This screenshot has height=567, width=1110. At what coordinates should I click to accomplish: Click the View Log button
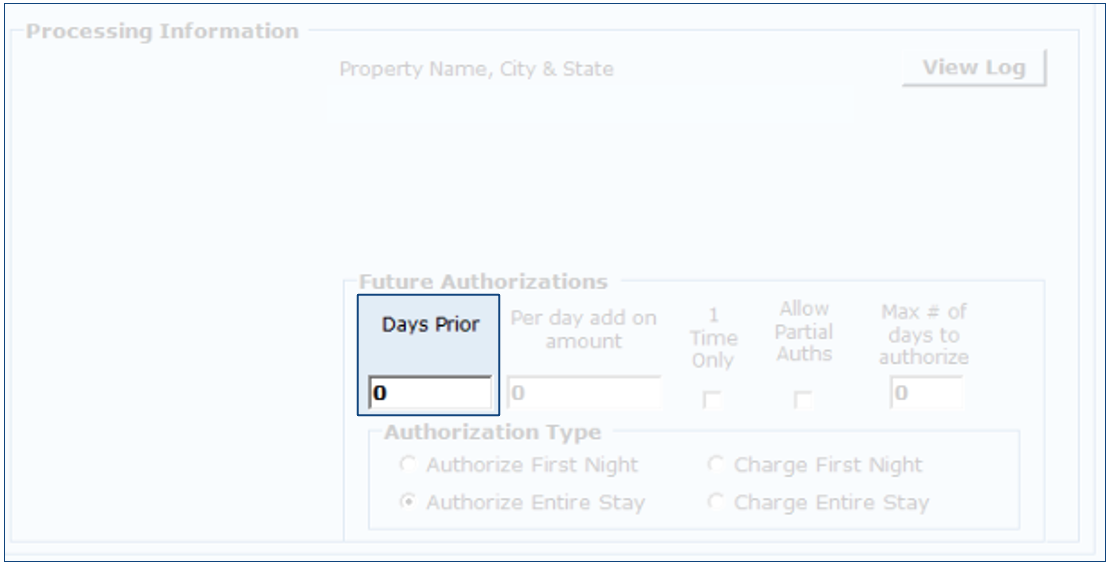973,69
